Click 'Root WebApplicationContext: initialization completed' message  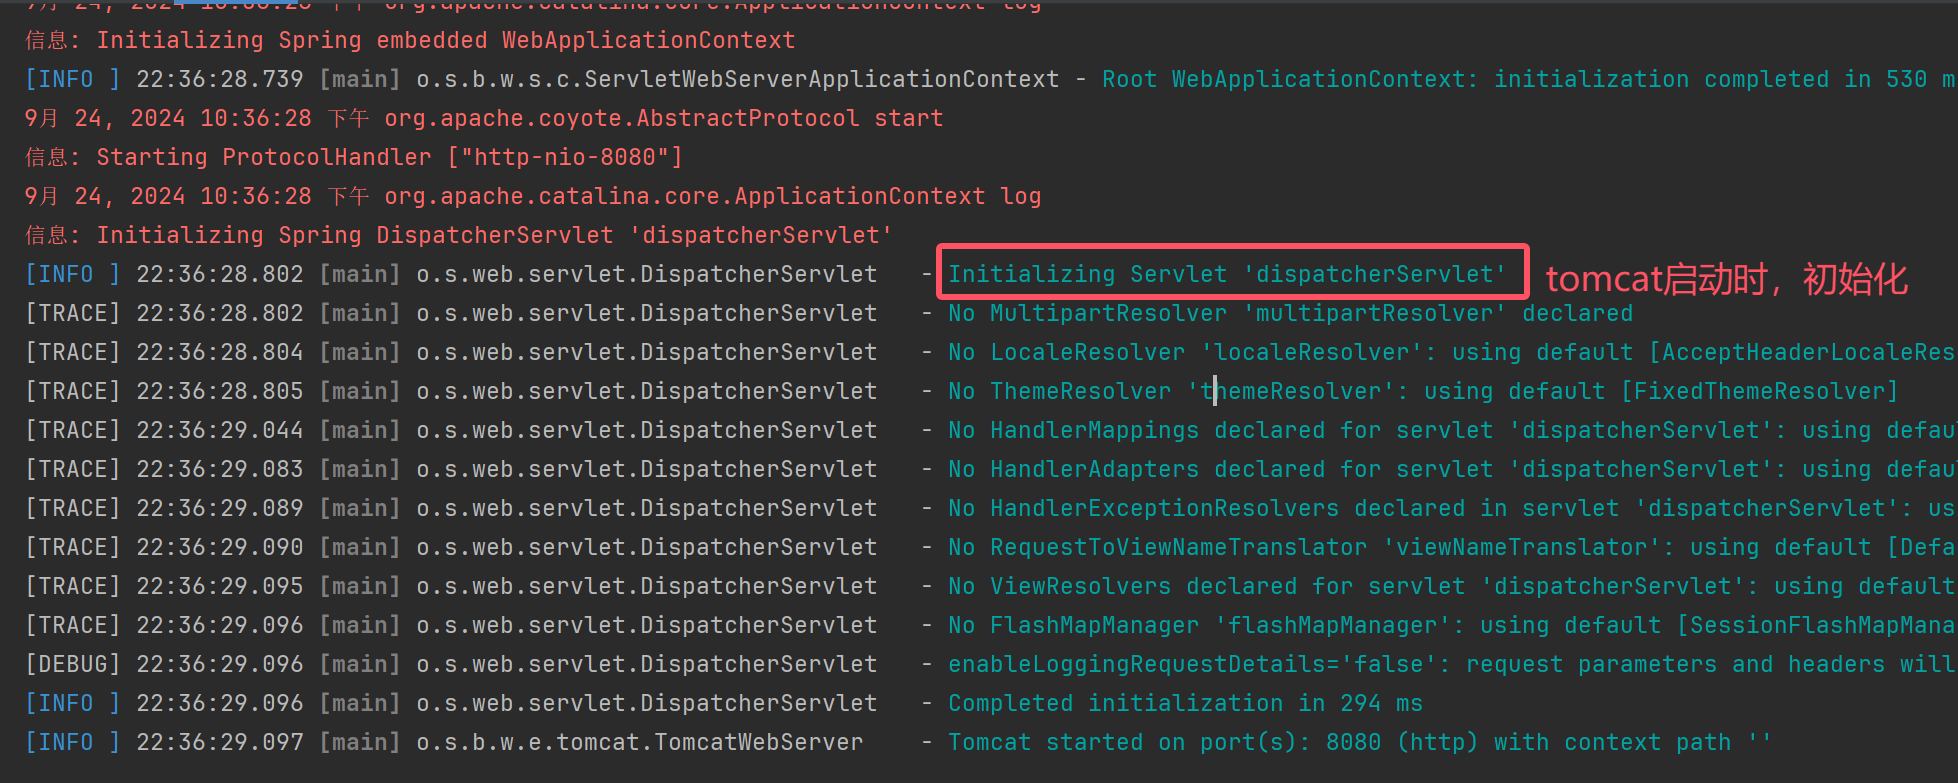pos(1529,79)
